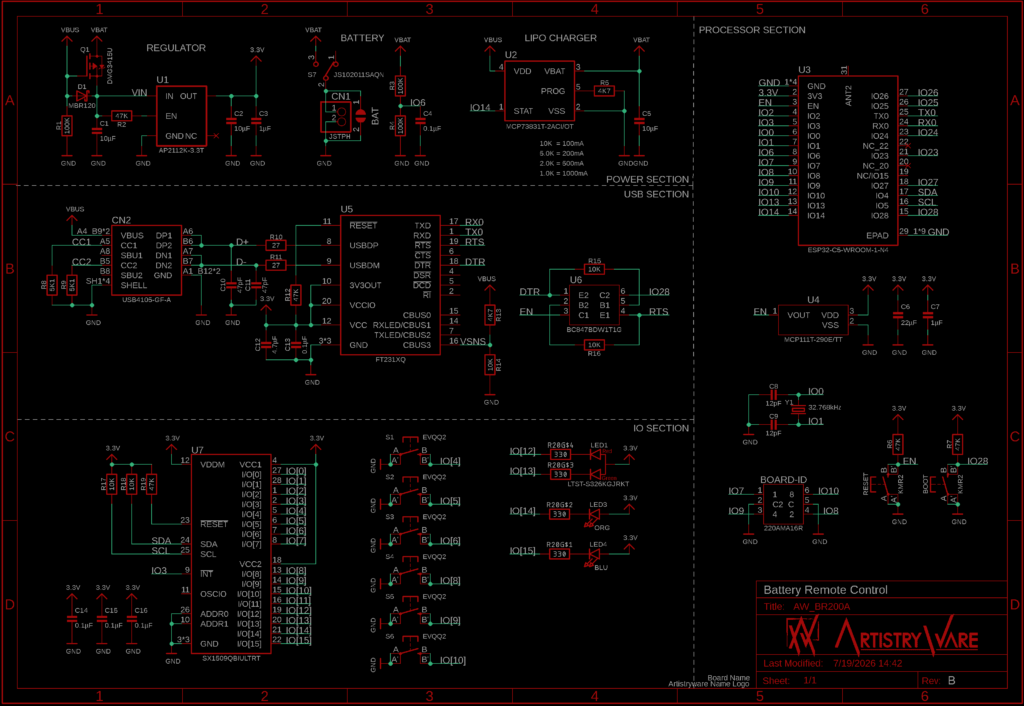
Task: Select the U1 AP2112K-3.3T regulator chip
Action: [x=182, y=116]
